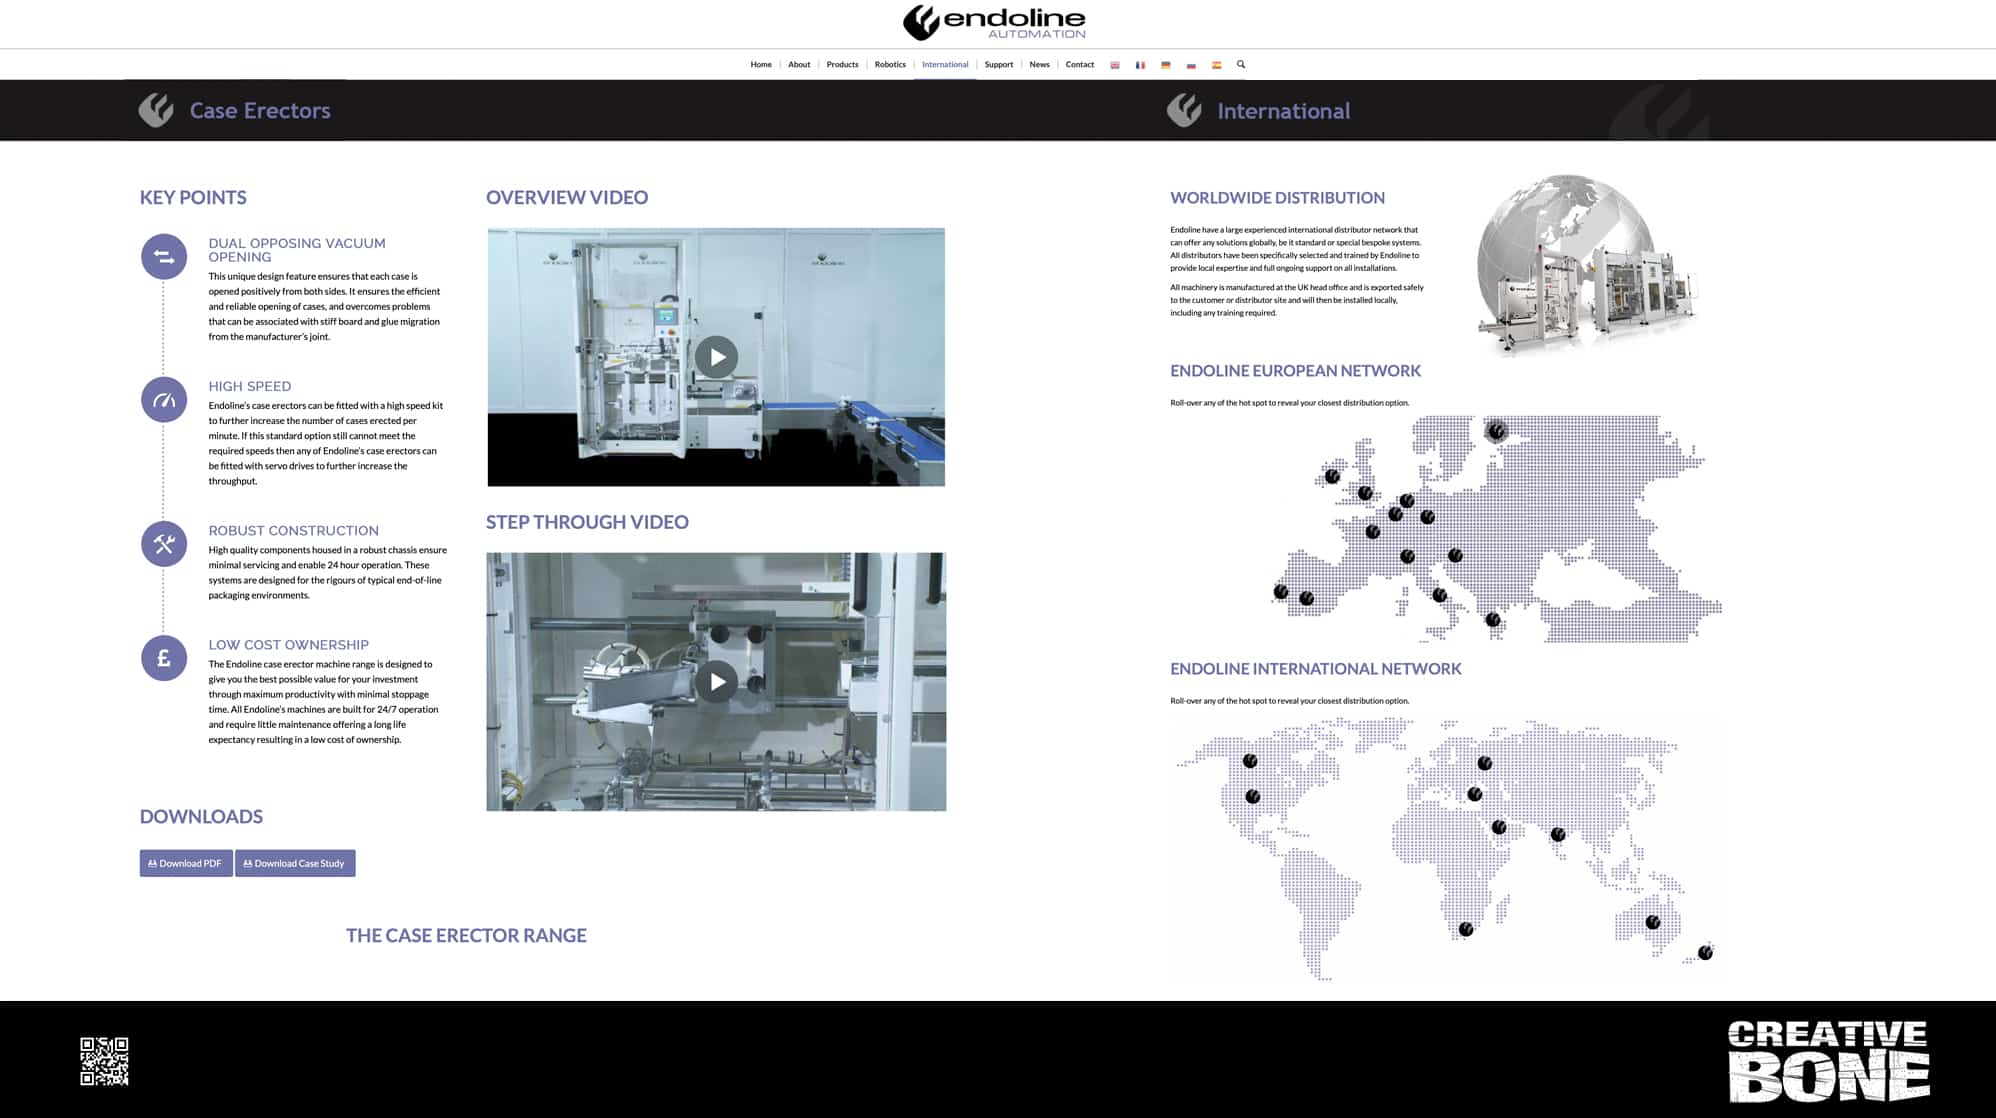Play the Step Through Video
The height and width of the screenshot is (1118, 1996).
click(x=716, y=682)
